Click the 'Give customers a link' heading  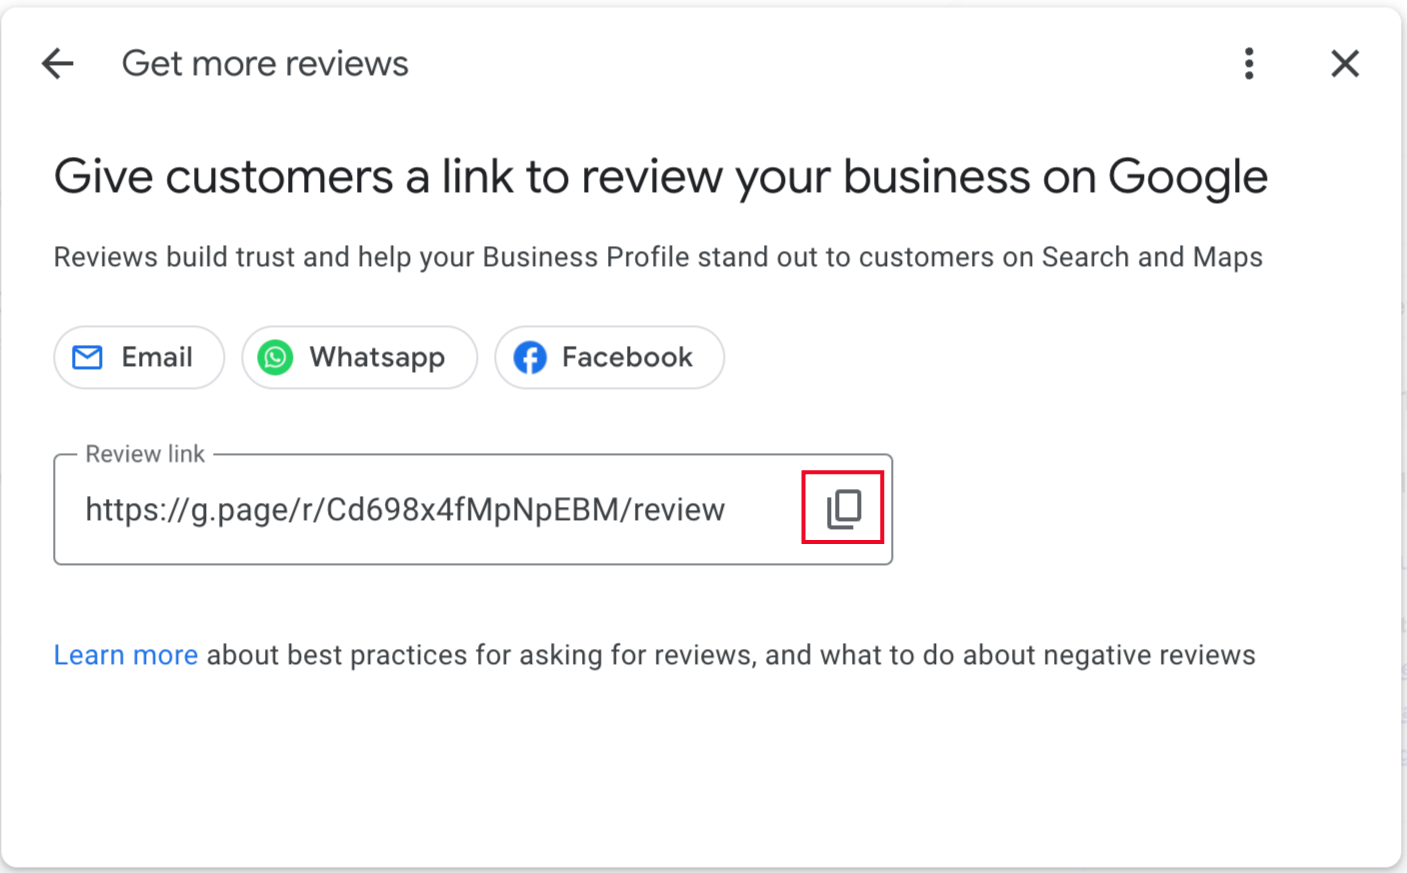click(x=660, y=178)
